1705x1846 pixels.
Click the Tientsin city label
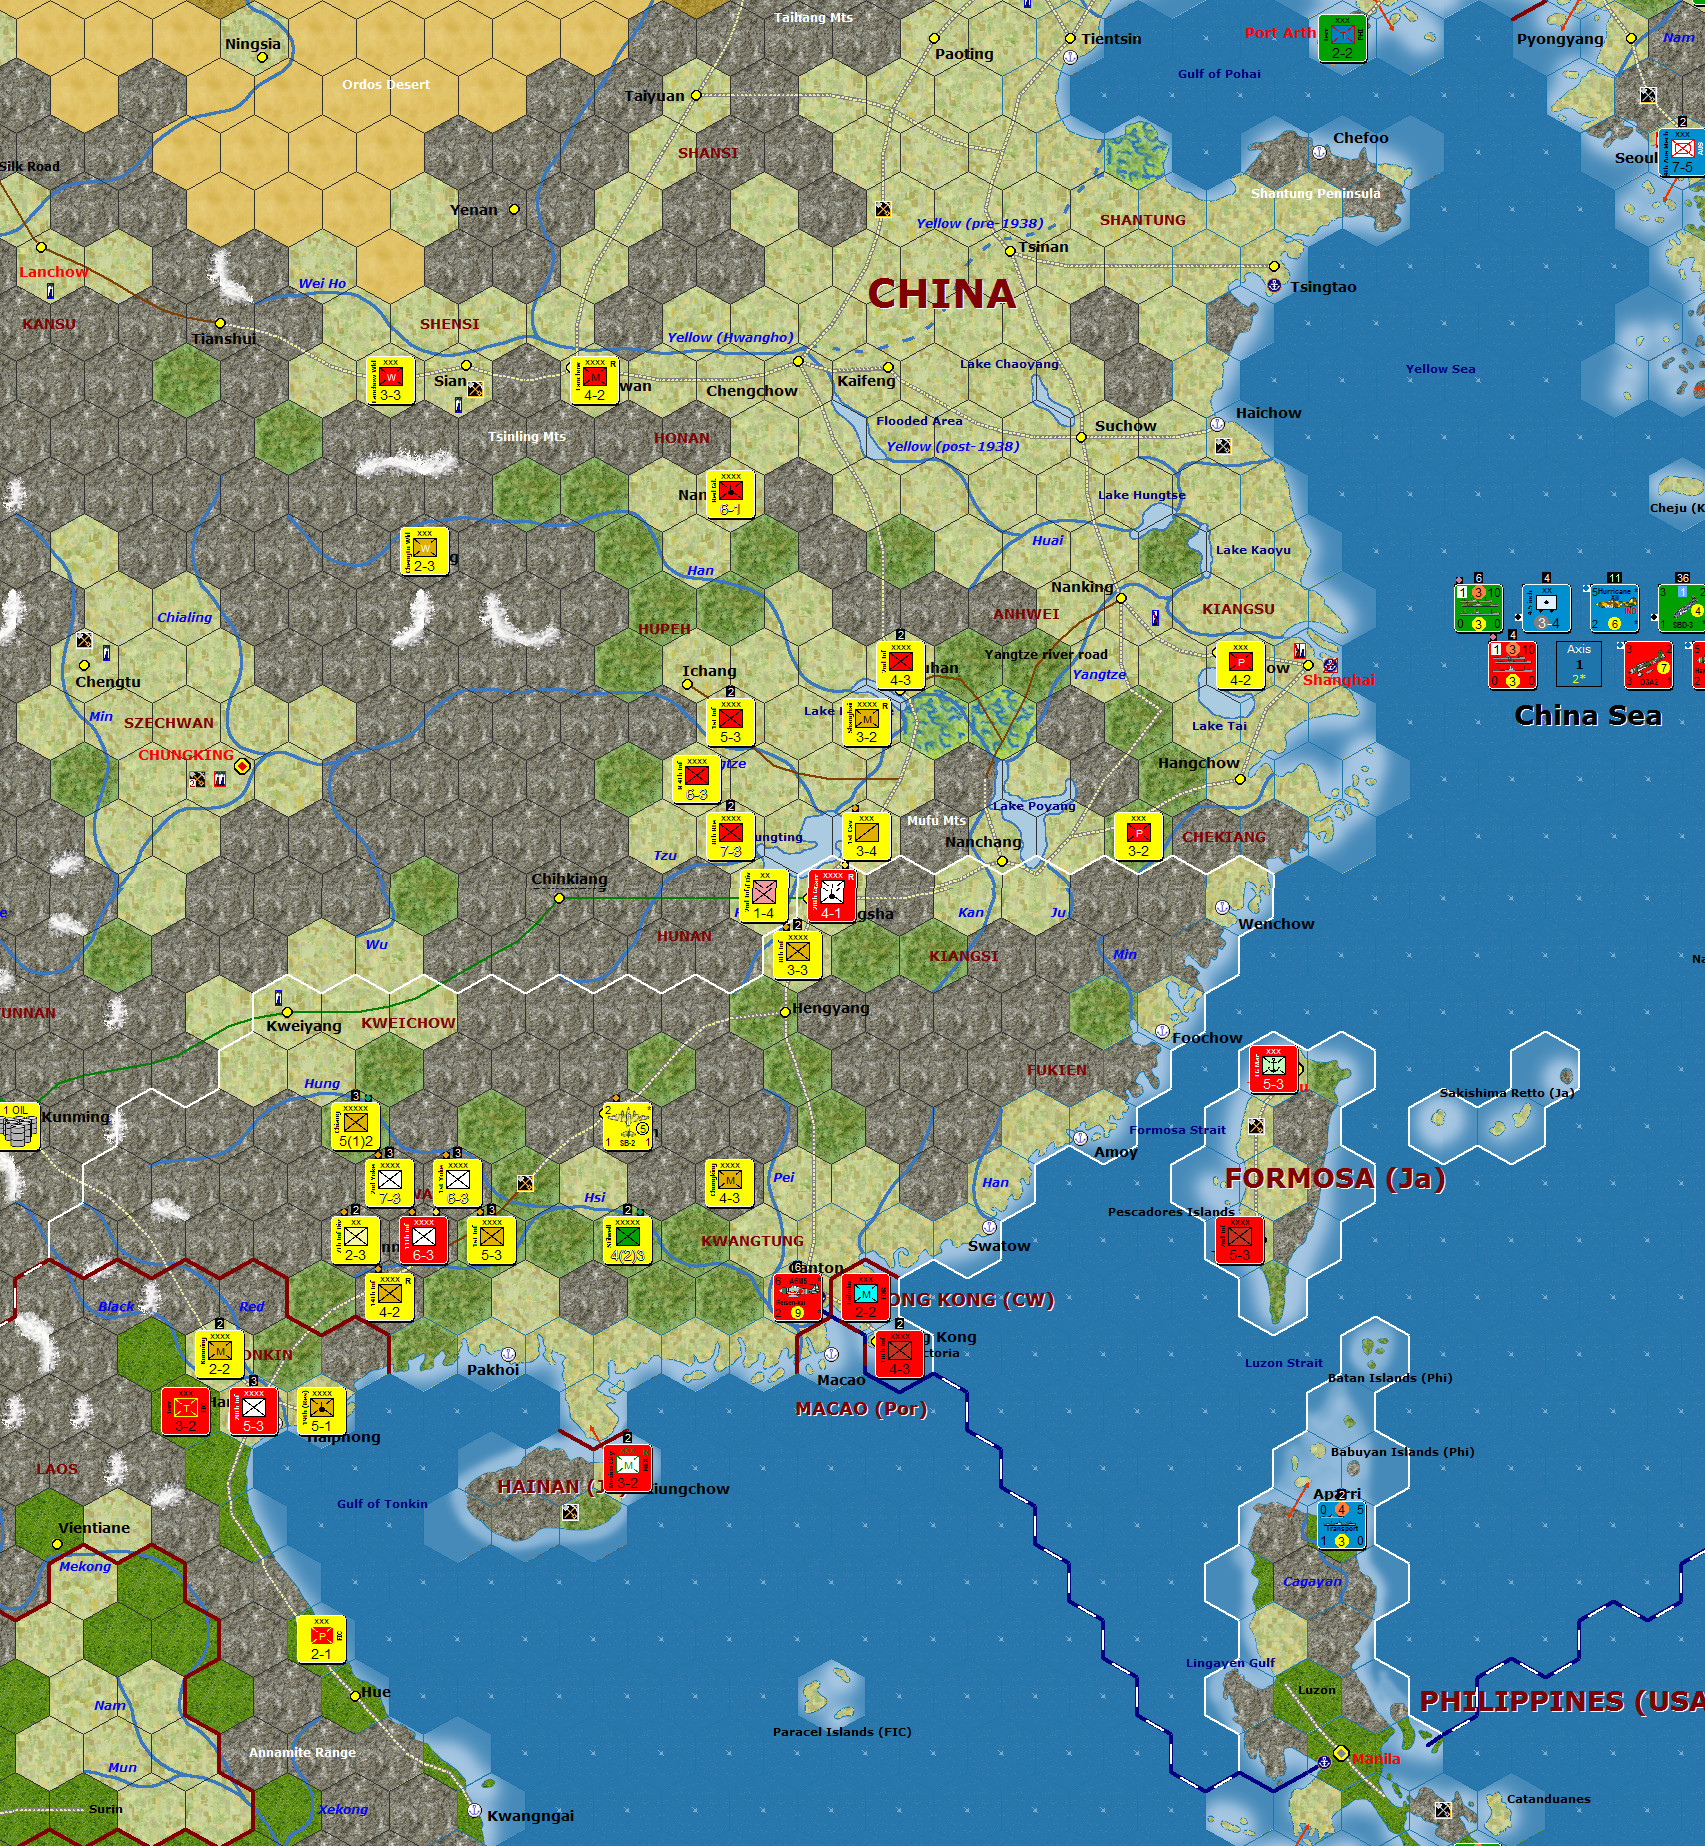(x=1111, y=39)
